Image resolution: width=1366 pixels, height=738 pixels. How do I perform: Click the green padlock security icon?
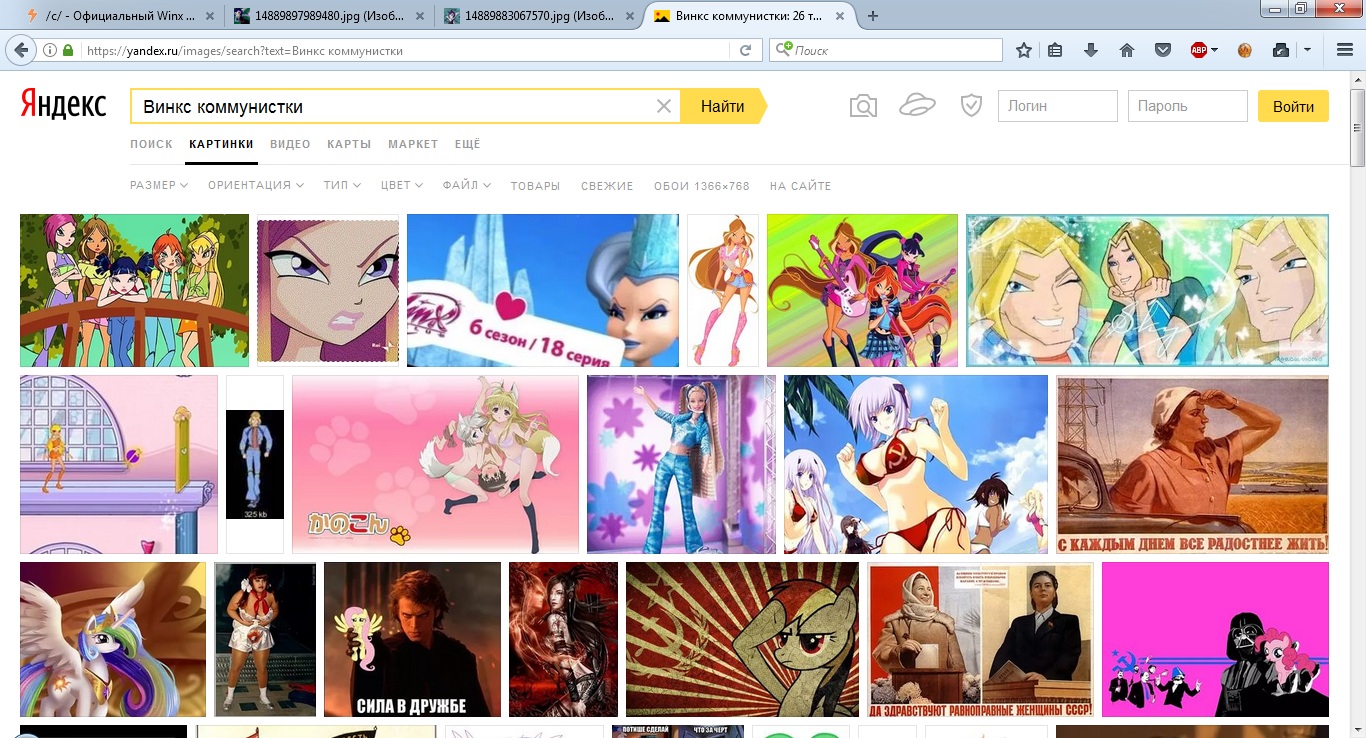(x=68, y=50)
